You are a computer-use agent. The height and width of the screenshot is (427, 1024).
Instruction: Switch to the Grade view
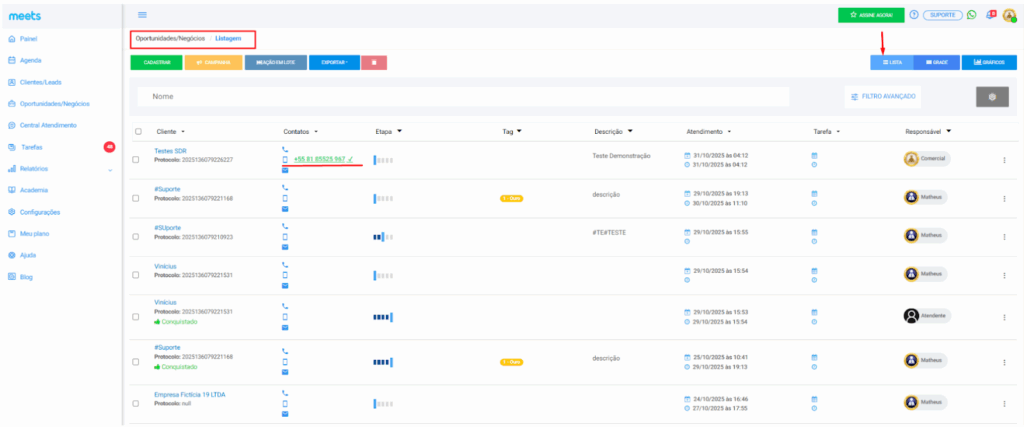click(930, 62)
